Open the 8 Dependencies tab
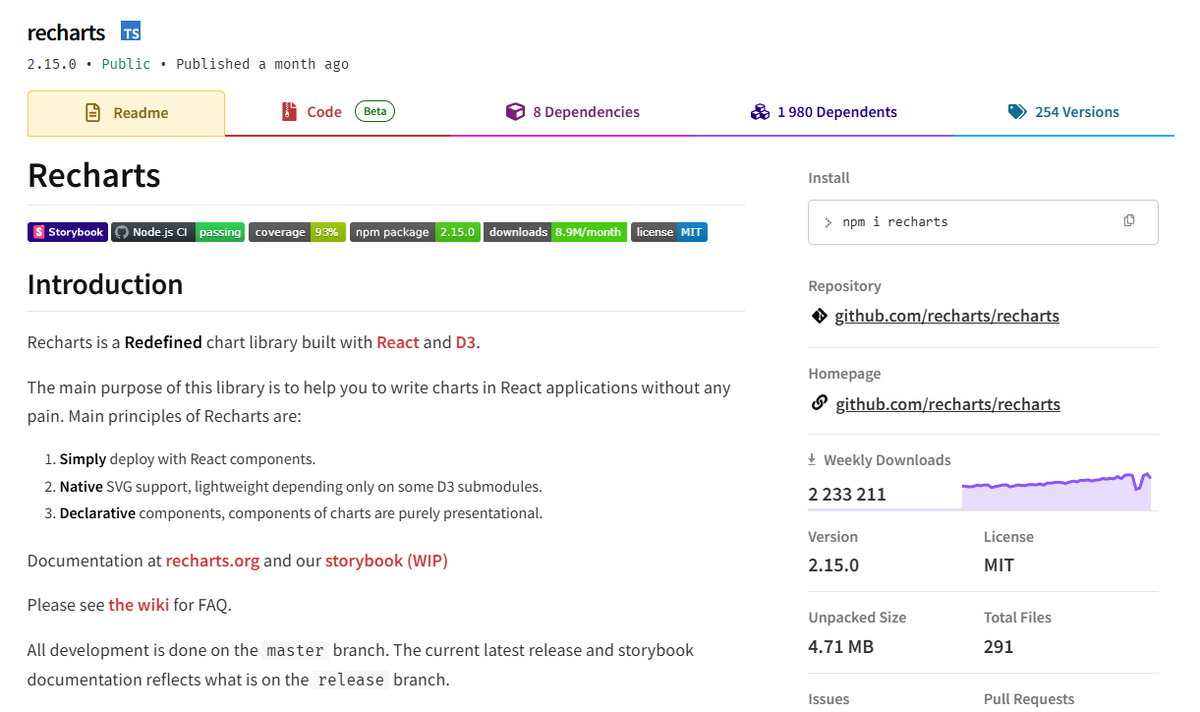 (x=572, y=112)
